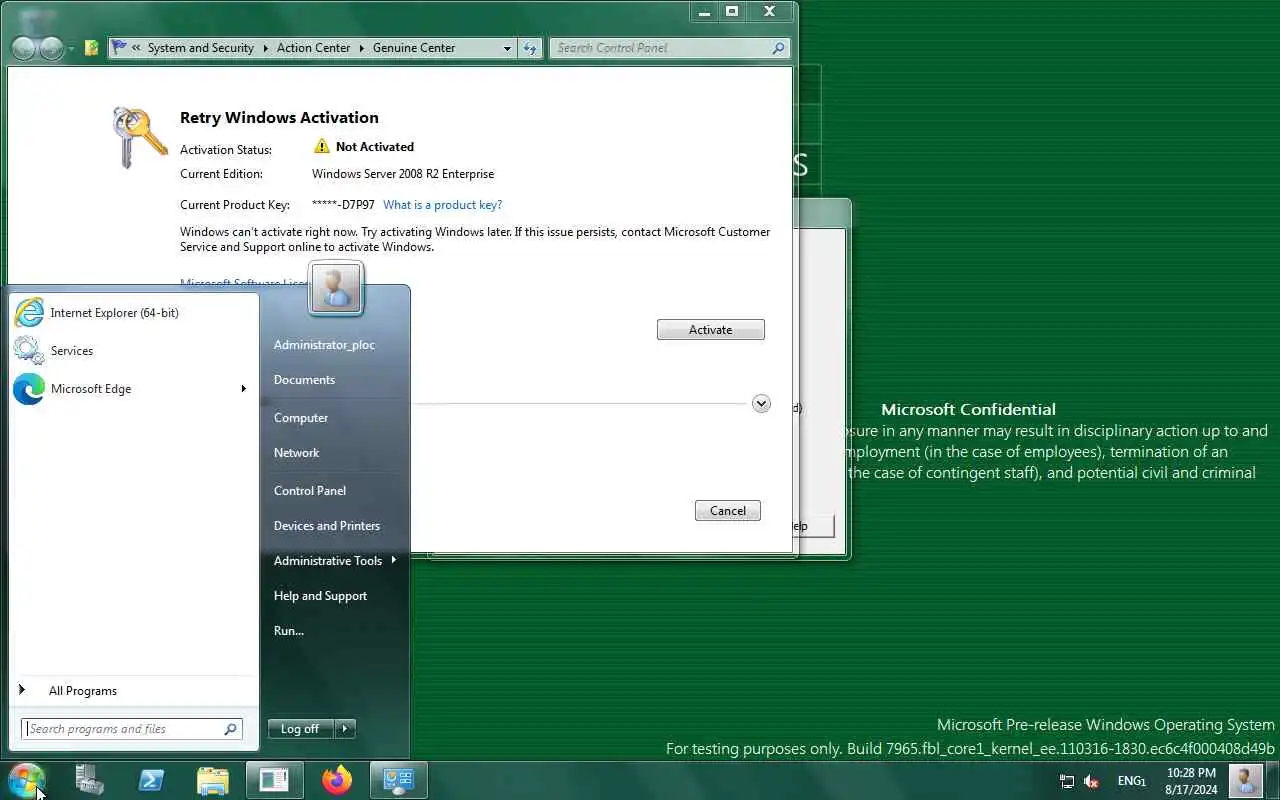Click the user picture in the taskbar corner
The height and width of the screenshot is (800, 1280).
click(x=1245, y=780)
